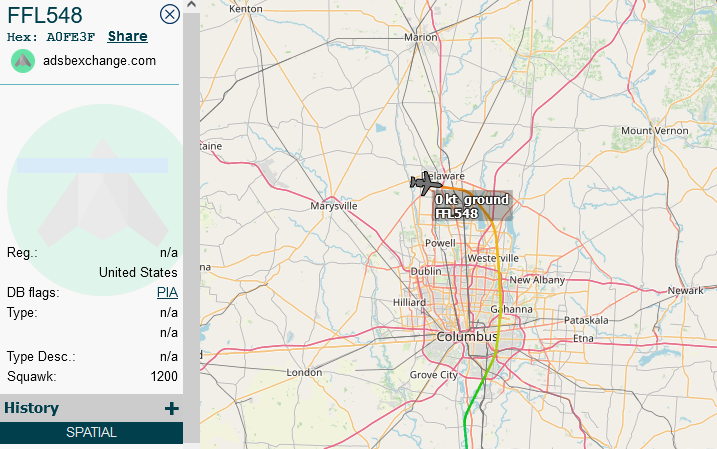717x449 pixels.
Task: Close the FFL548 aircraft info panel
Action: pos(170,14)
